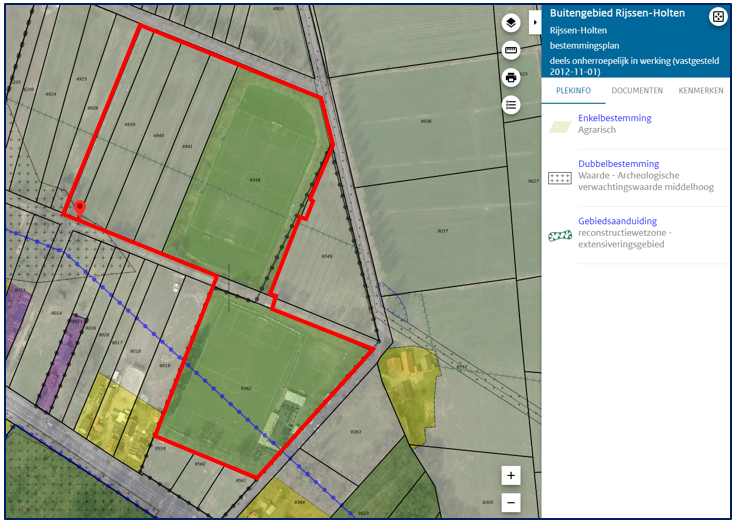The width and height of the screenshot is (739, 526).
Task: Zoom in with the plus button
Action: coord(511,475)
